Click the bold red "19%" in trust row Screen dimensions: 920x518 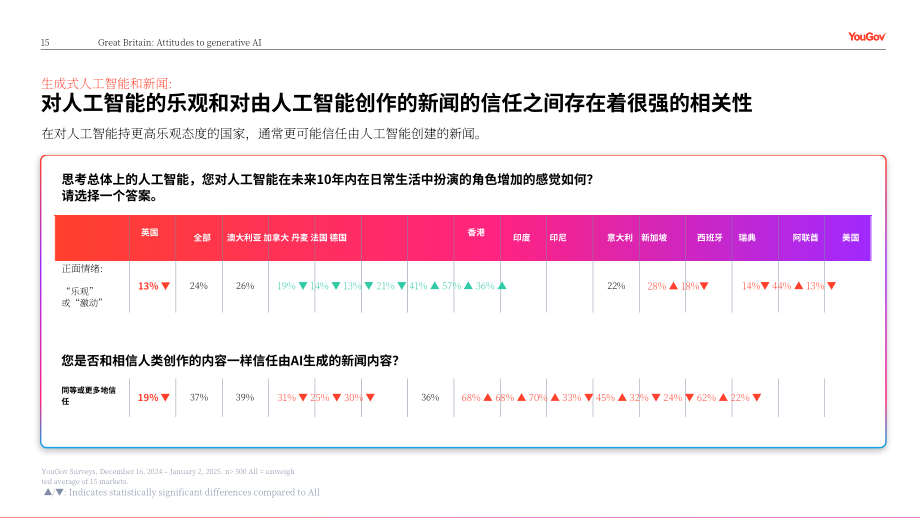click(x=148, y=398)
